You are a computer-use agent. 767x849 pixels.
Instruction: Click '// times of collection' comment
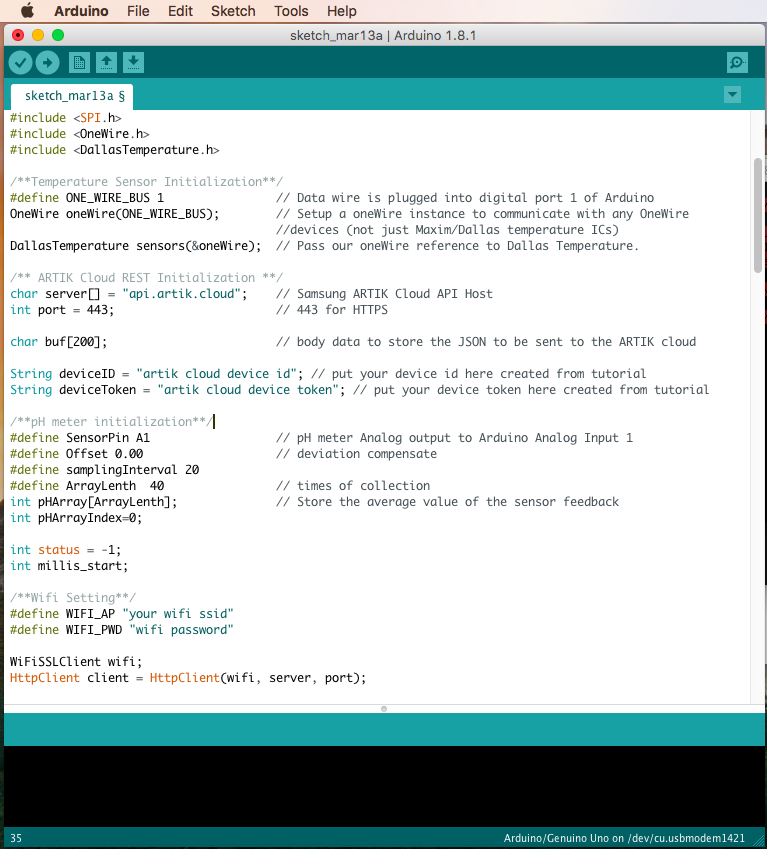[x=353, y=486]
